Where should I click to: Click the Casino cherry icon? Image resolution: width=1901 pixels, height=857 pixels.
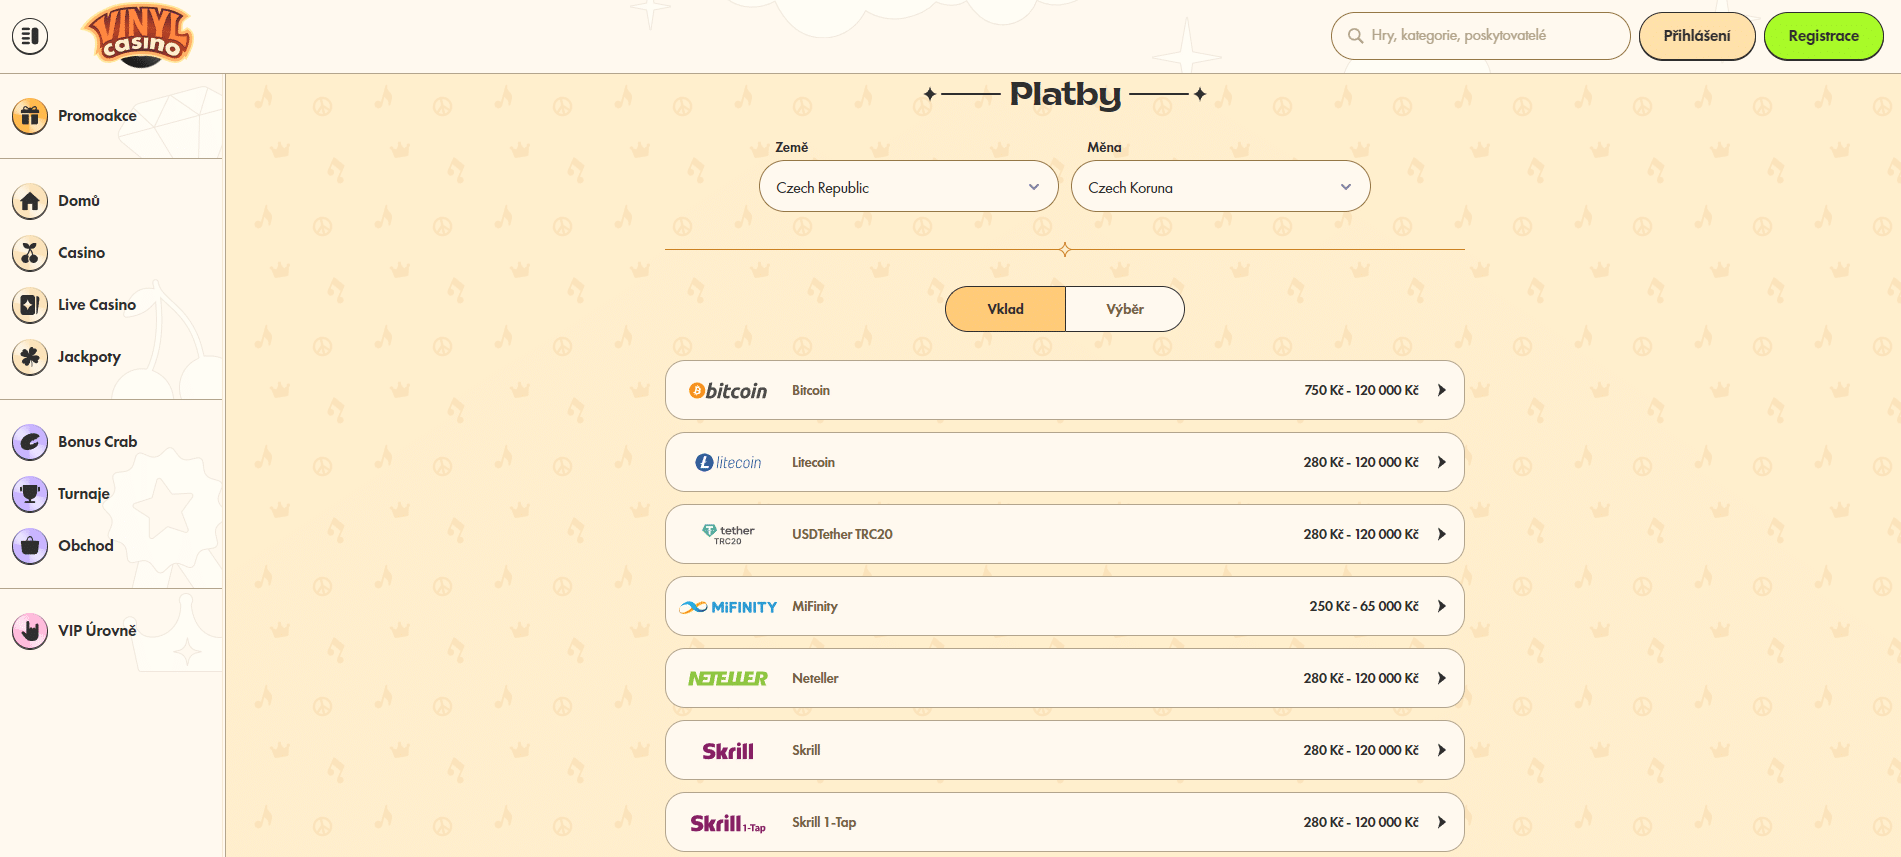click(x=30, y=253)
